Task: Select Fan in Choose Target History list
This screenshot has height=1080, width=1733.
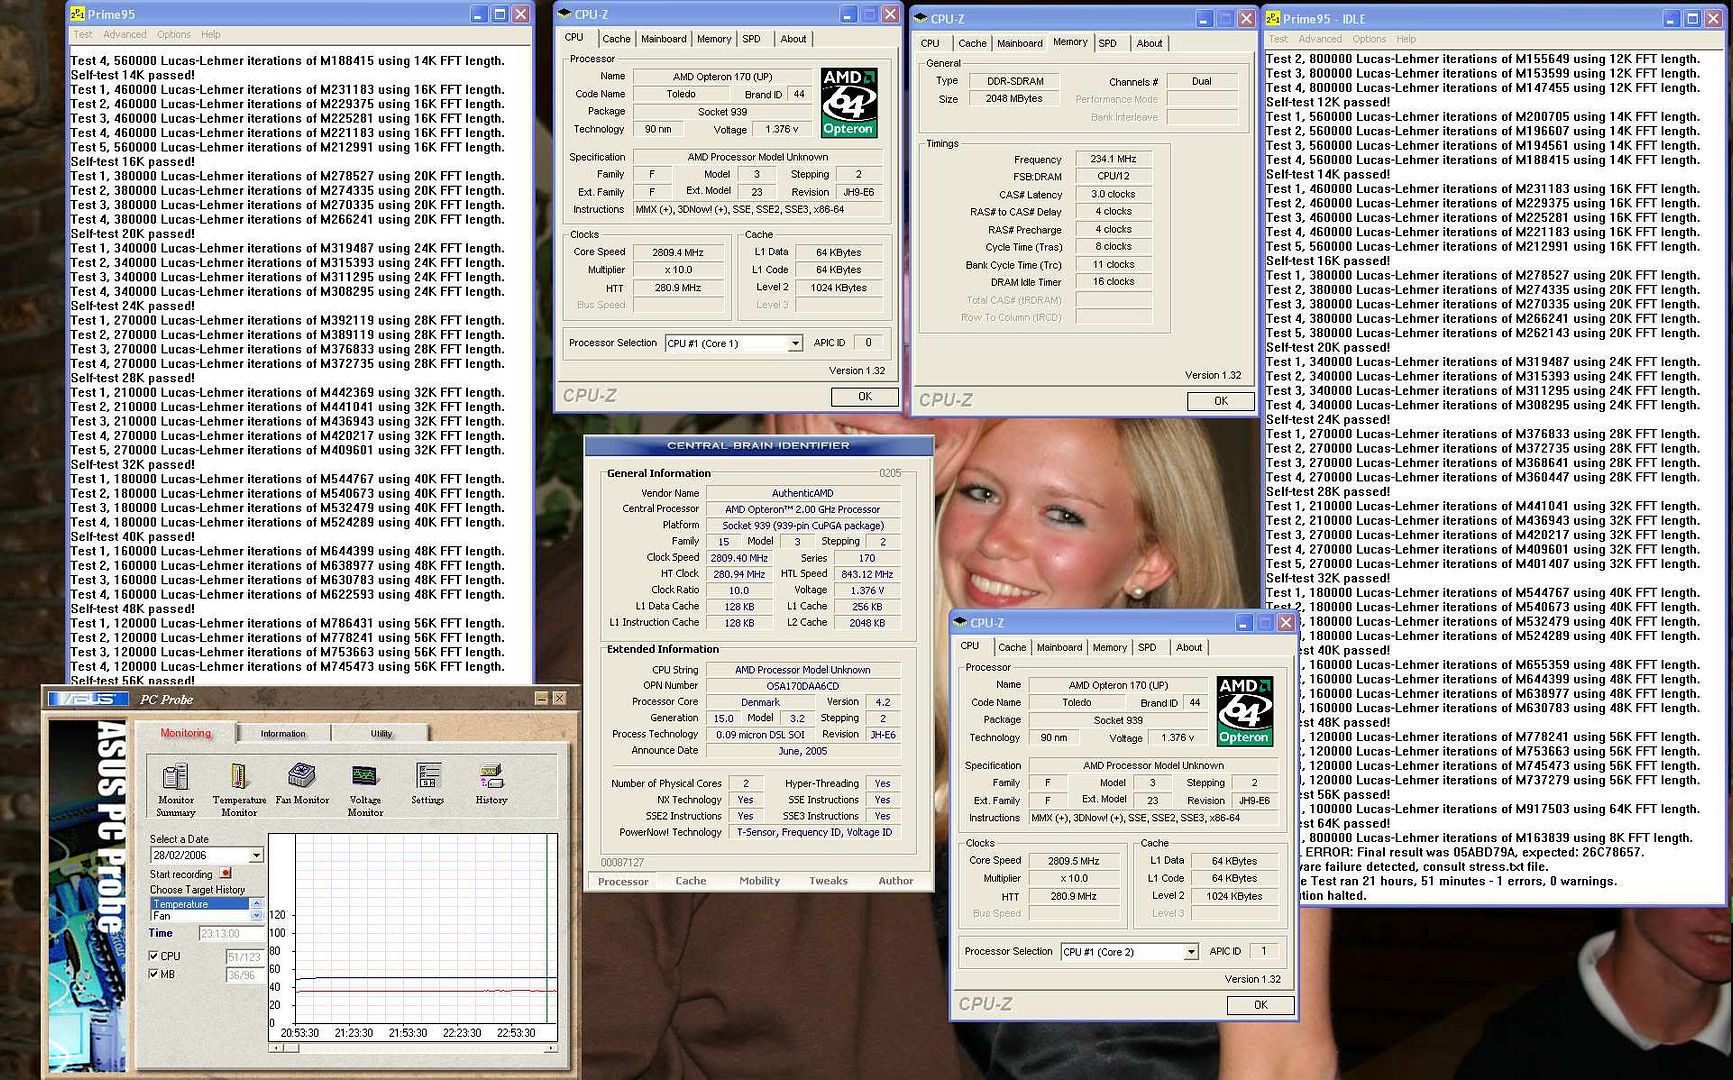Action: 199,916
